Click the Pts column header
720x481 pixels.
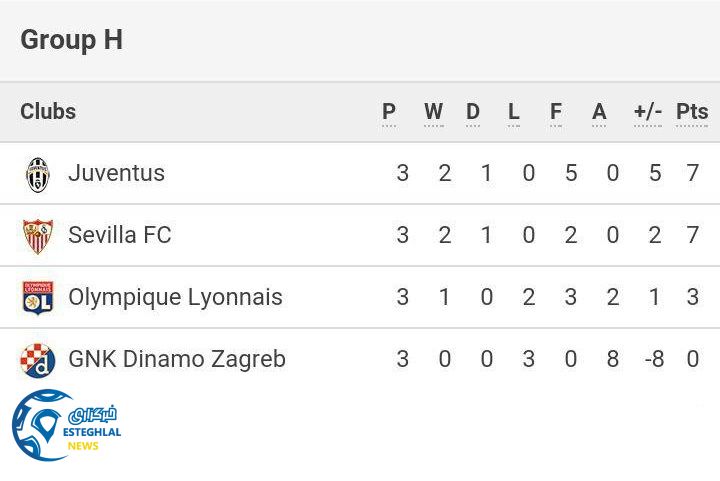[x=692, y=112]
